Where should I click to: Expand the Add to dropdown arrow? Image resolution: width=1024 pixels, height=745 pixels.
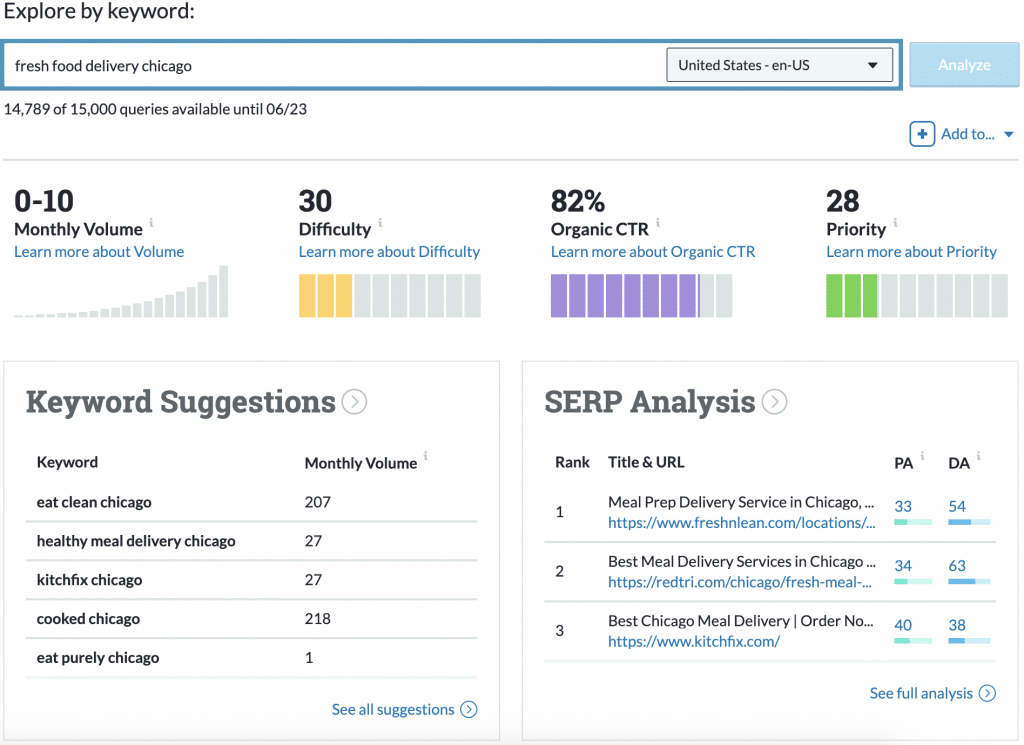[1008, 135]
